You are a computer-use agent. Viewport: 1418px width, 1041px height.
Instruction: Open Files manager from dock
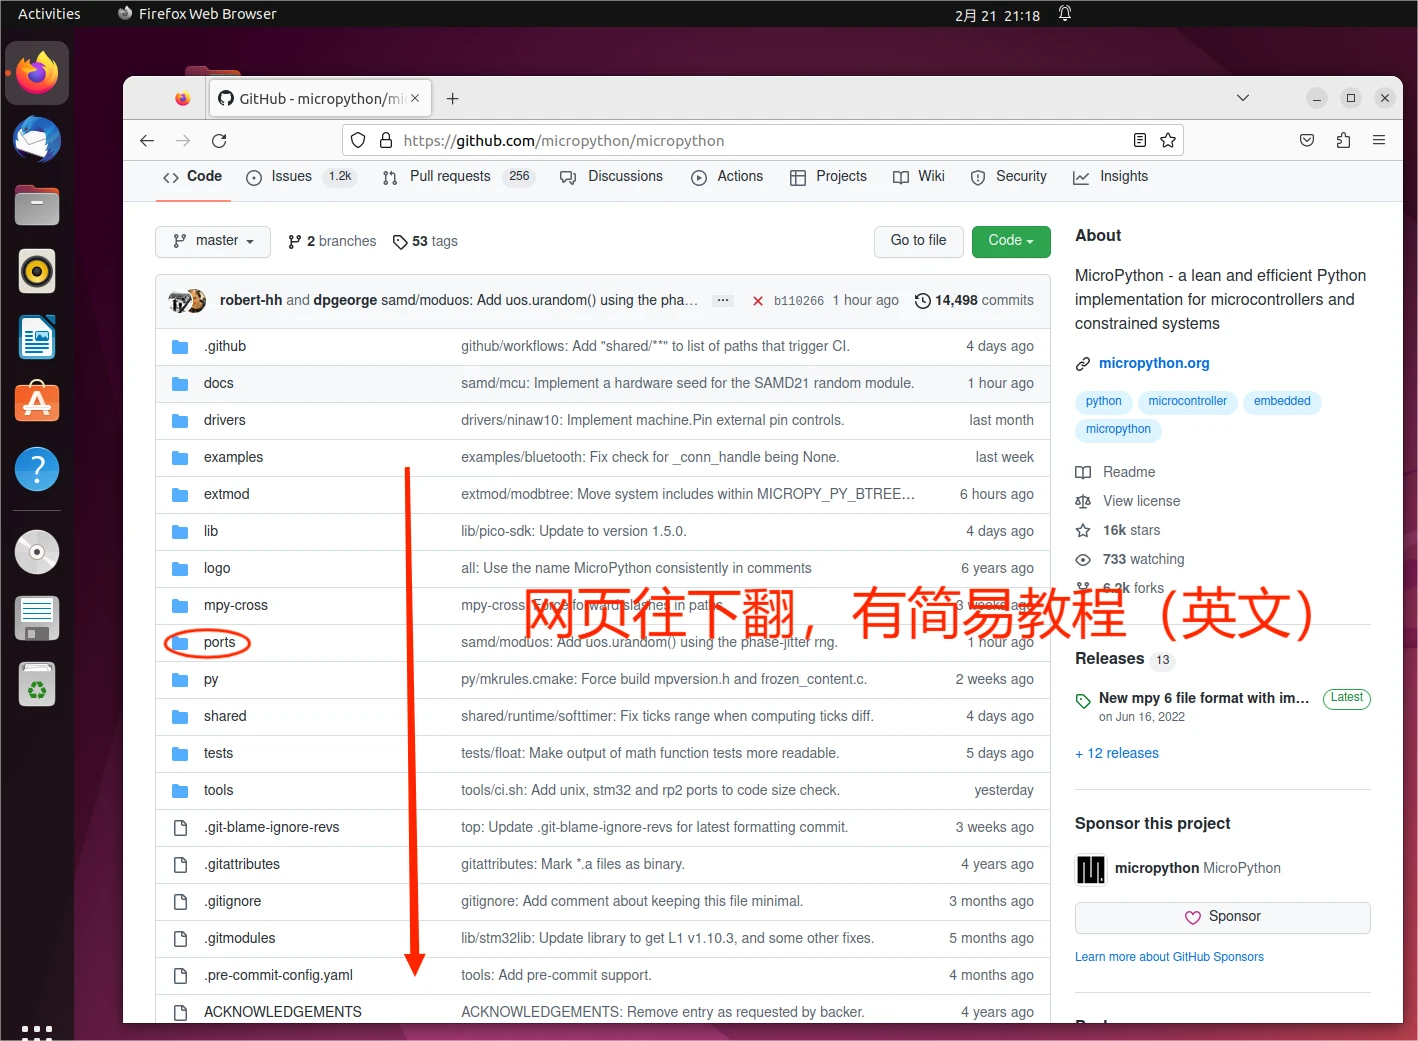point(37,205)
